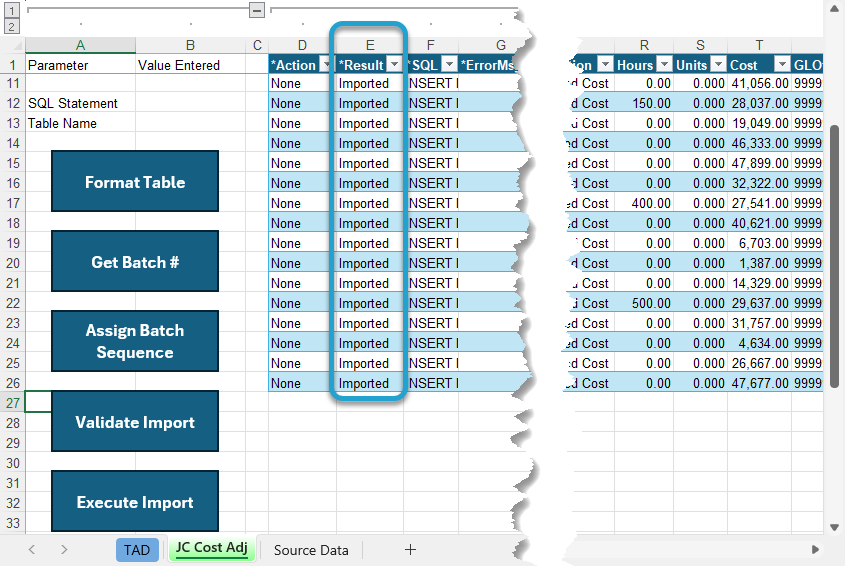The height and width of the screenshot is (566, 845).
Task: Click the Execute Import button
Action: coord(135,501)
